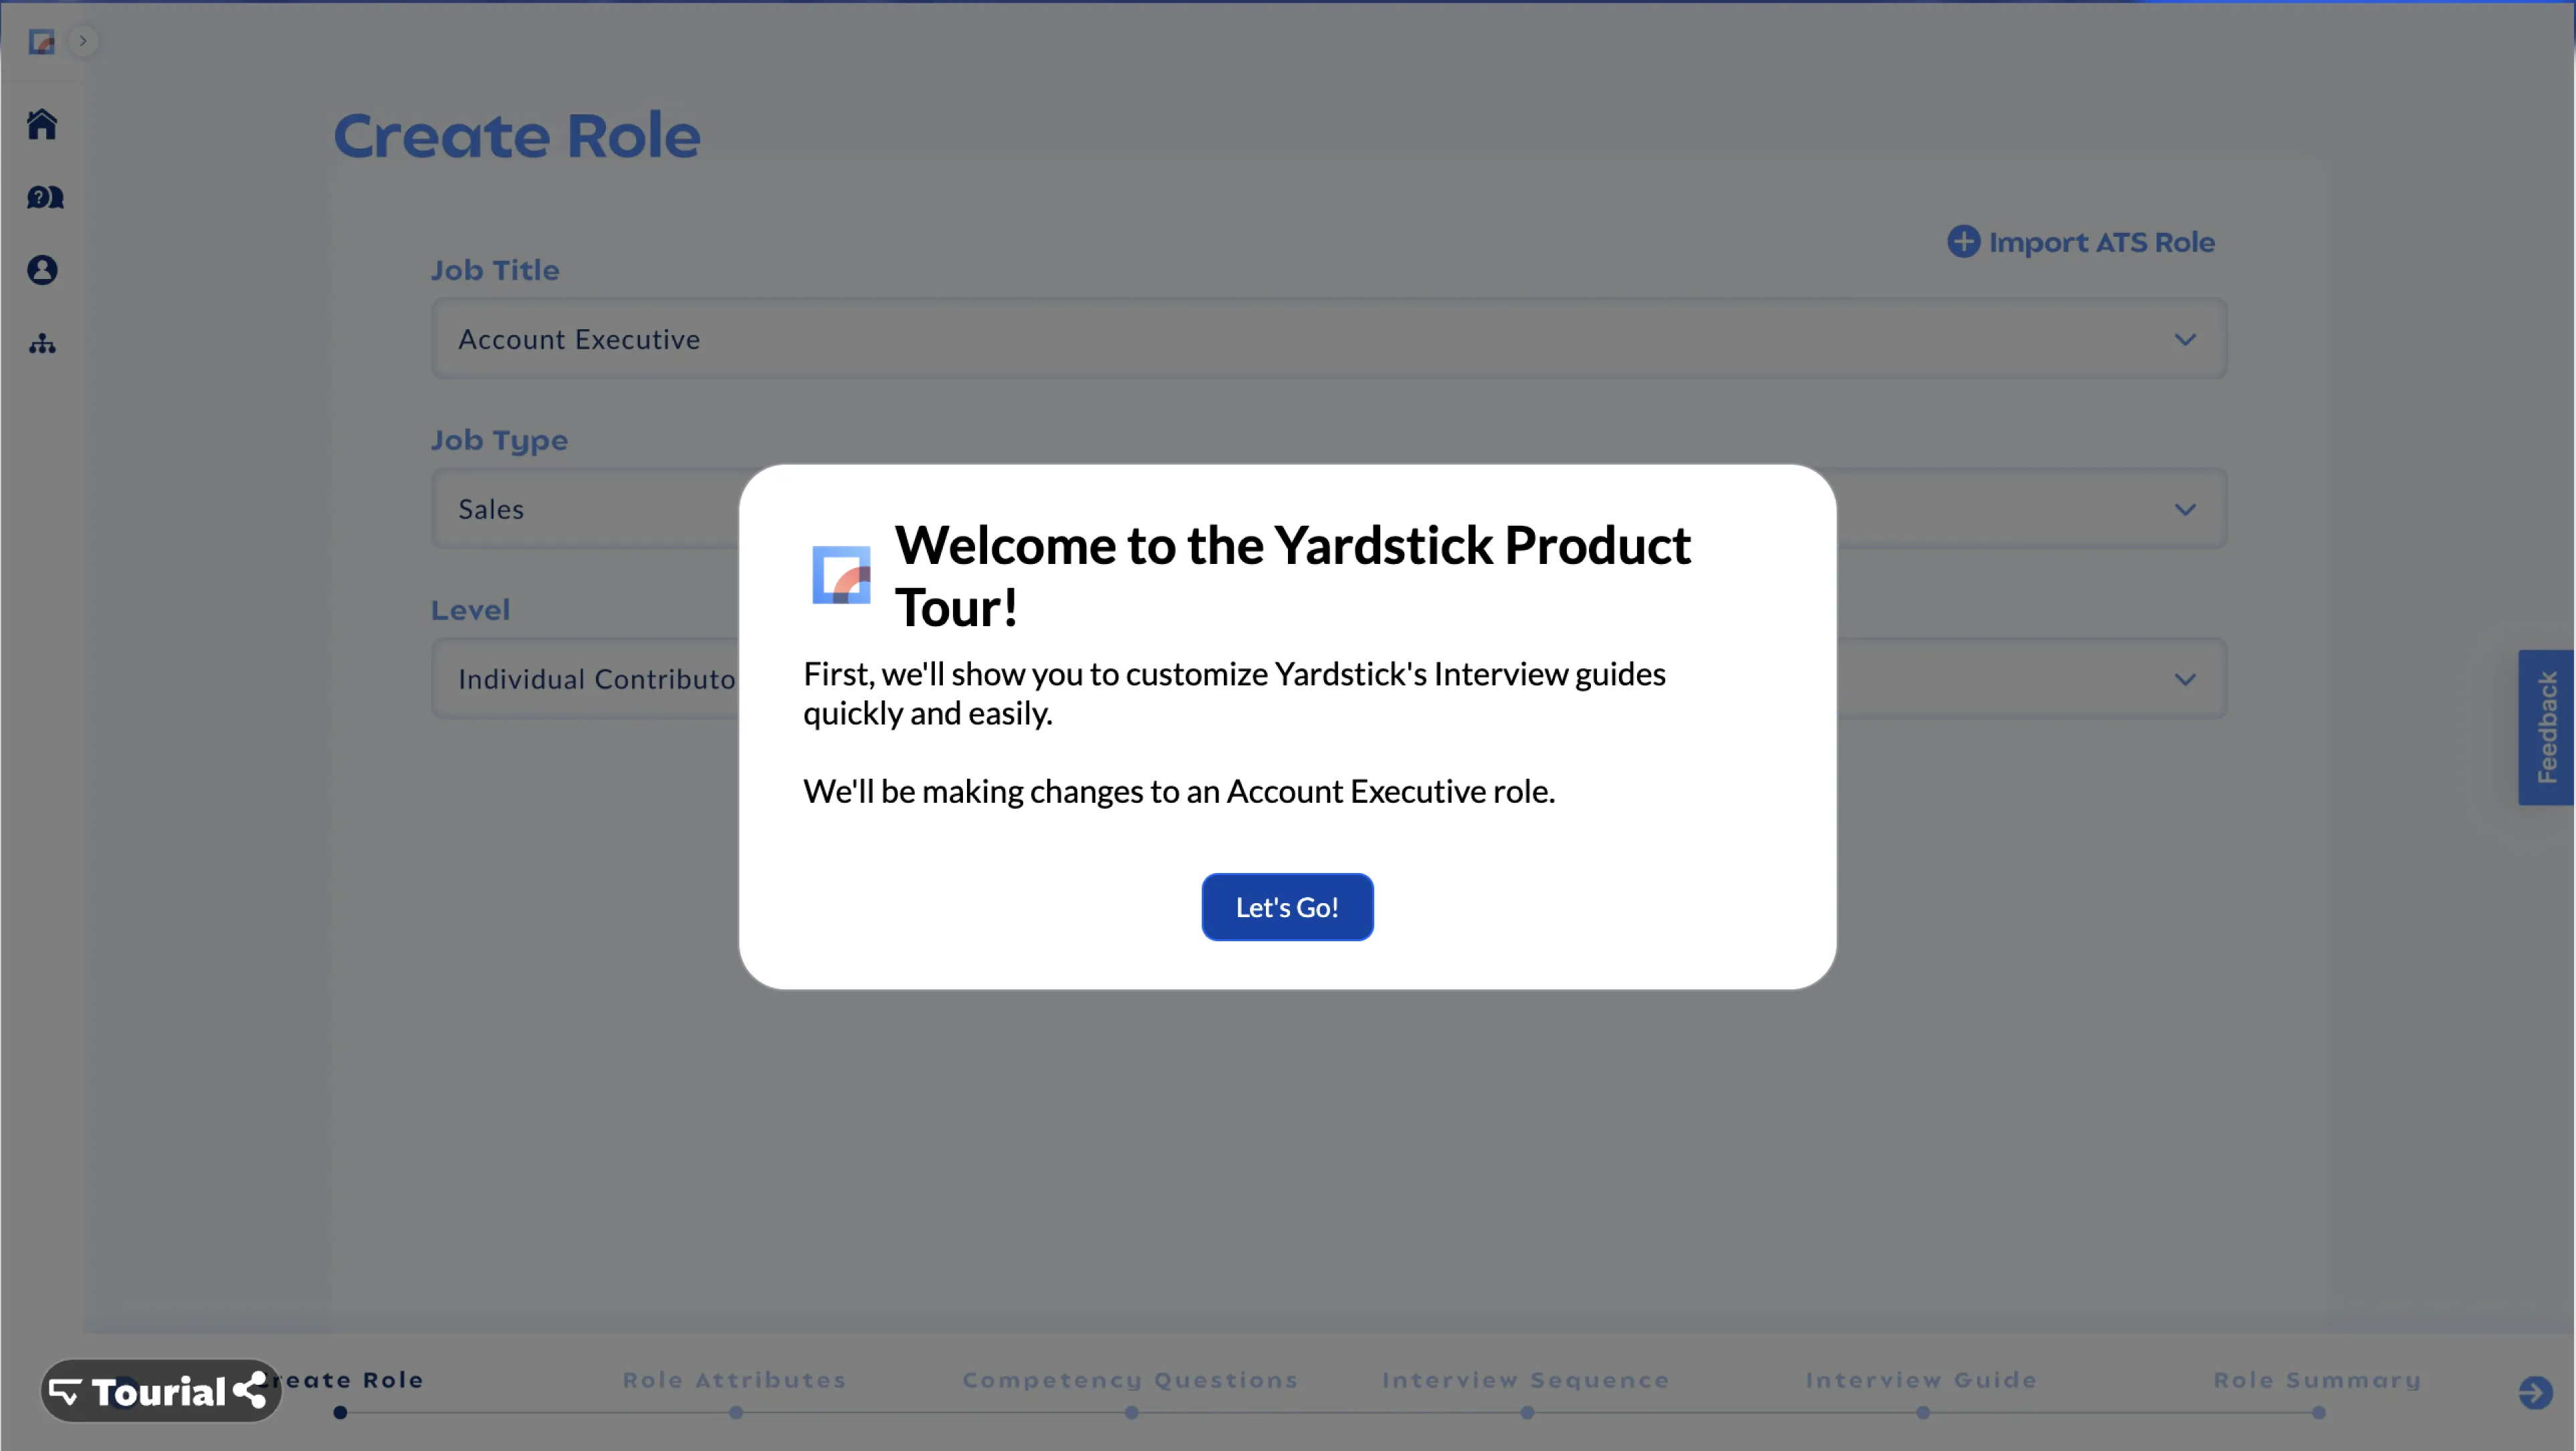Select the Interview Sequence step
The width and height of the screenshot is (2576, 1451).
click(1525, 1380)
